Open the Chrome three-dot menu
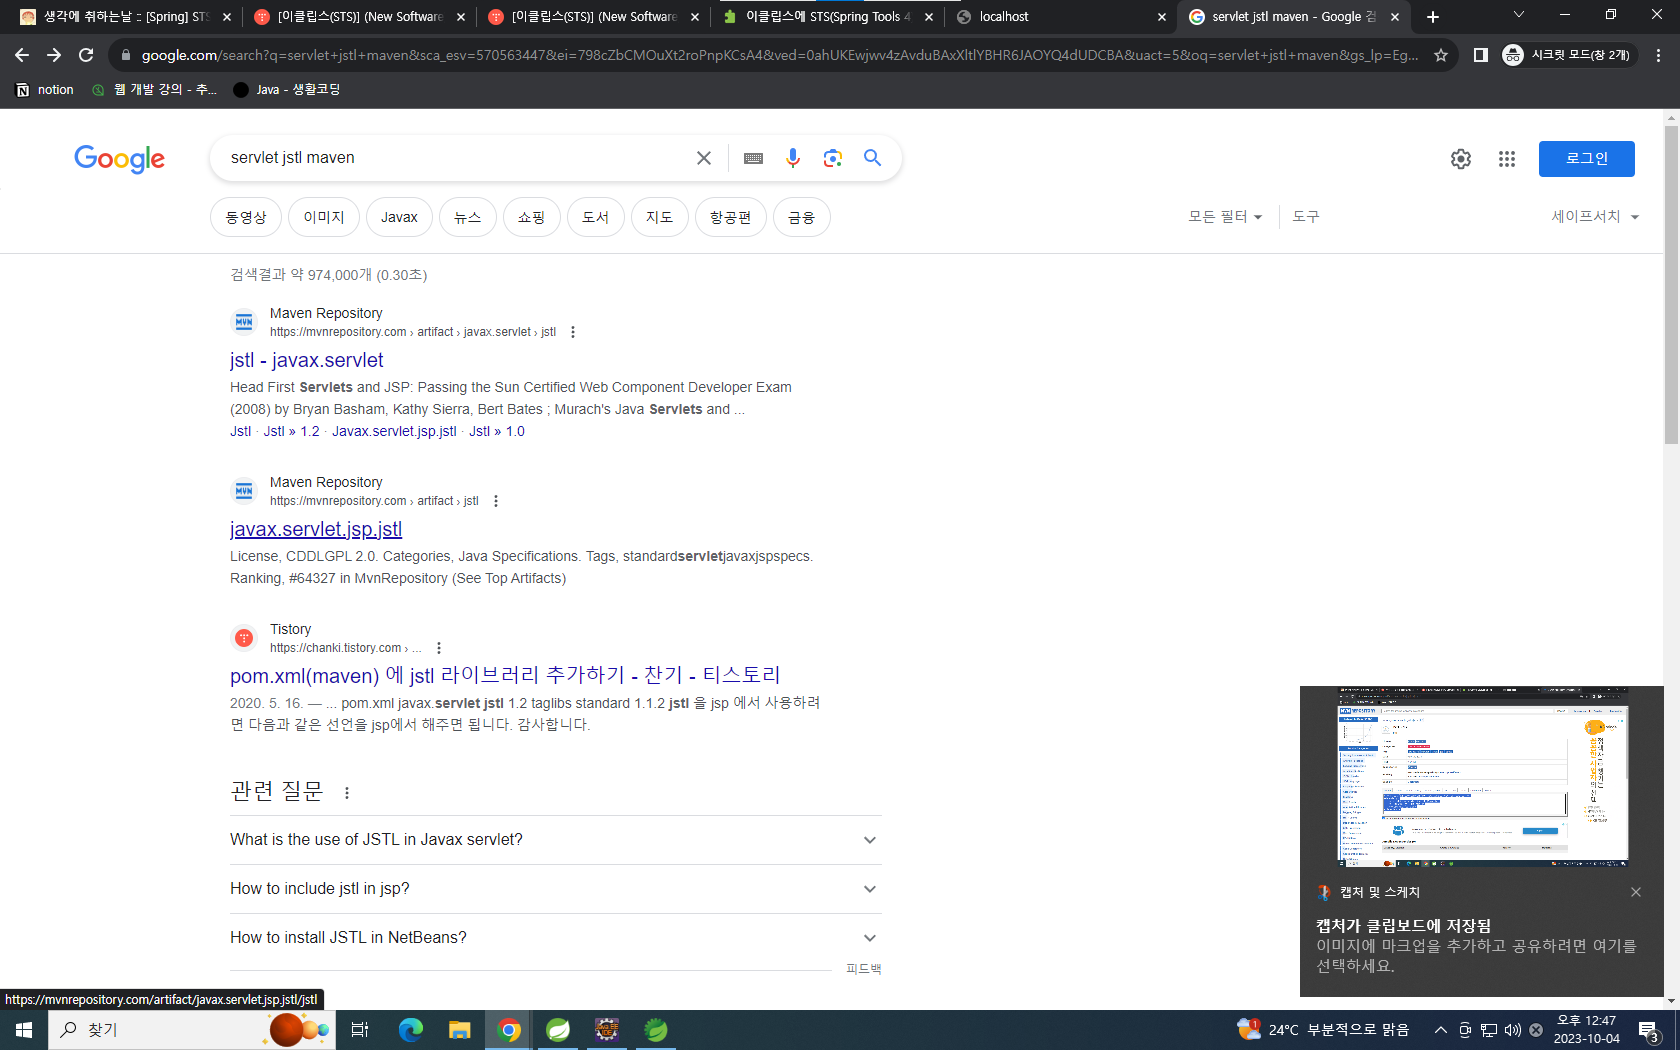This screenshot has height=1050, width=1680. [x=1658, y=55]
